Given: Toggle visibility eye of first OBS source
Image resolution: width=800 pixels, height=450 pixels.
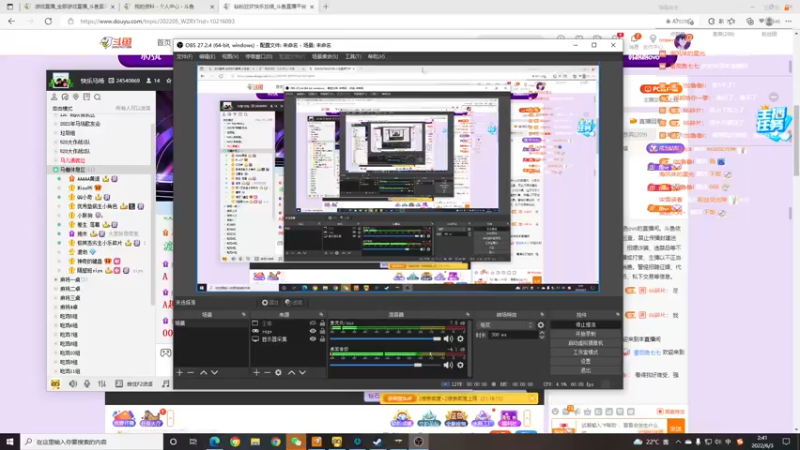Looking at the screenshot, I should click(x=313, y=323).
